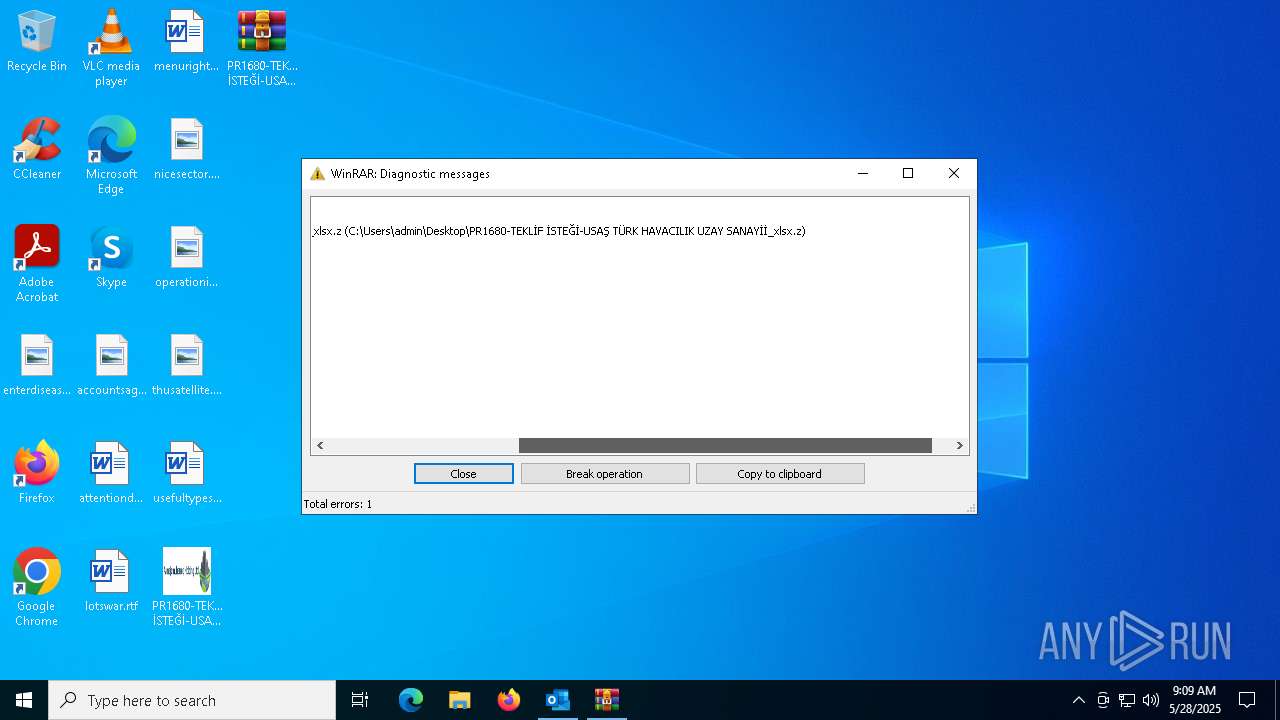Open the Windows Start menu

(24, 700)
